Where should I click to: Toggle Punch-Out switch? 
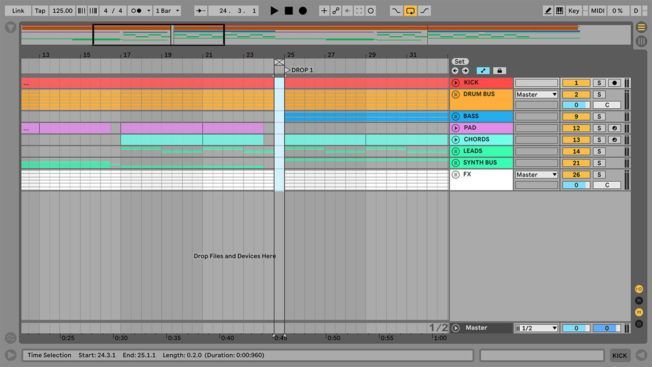[x=424, y=11]
